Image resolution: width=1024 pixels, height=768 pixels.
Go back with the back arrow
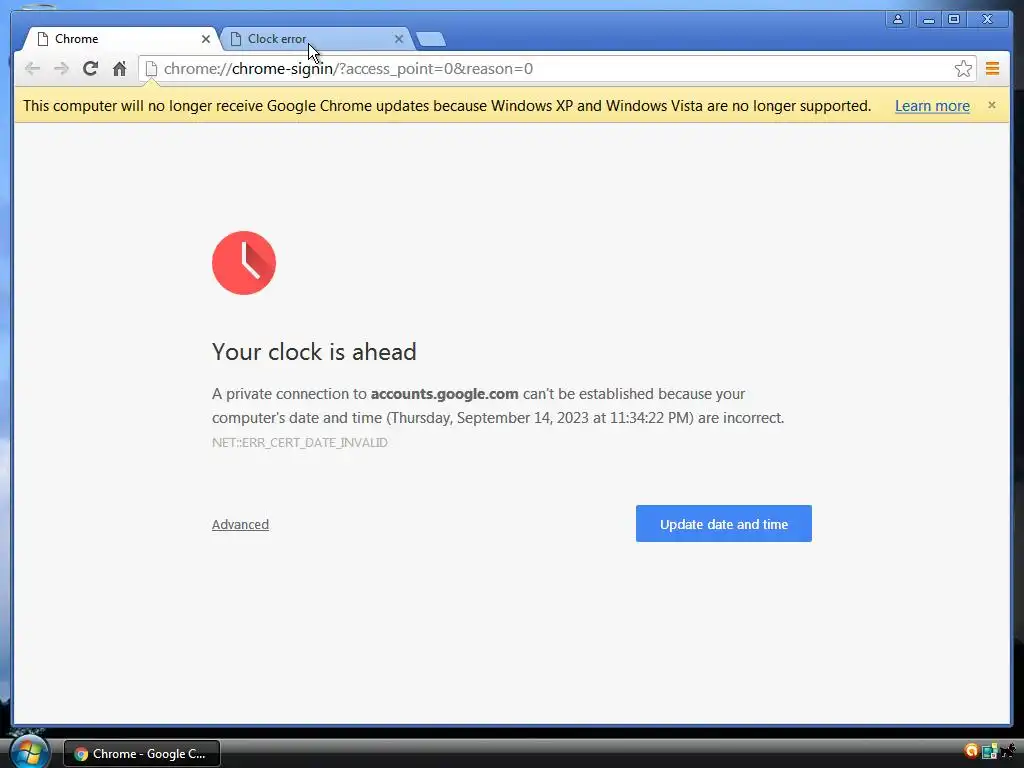coord(32,69)
